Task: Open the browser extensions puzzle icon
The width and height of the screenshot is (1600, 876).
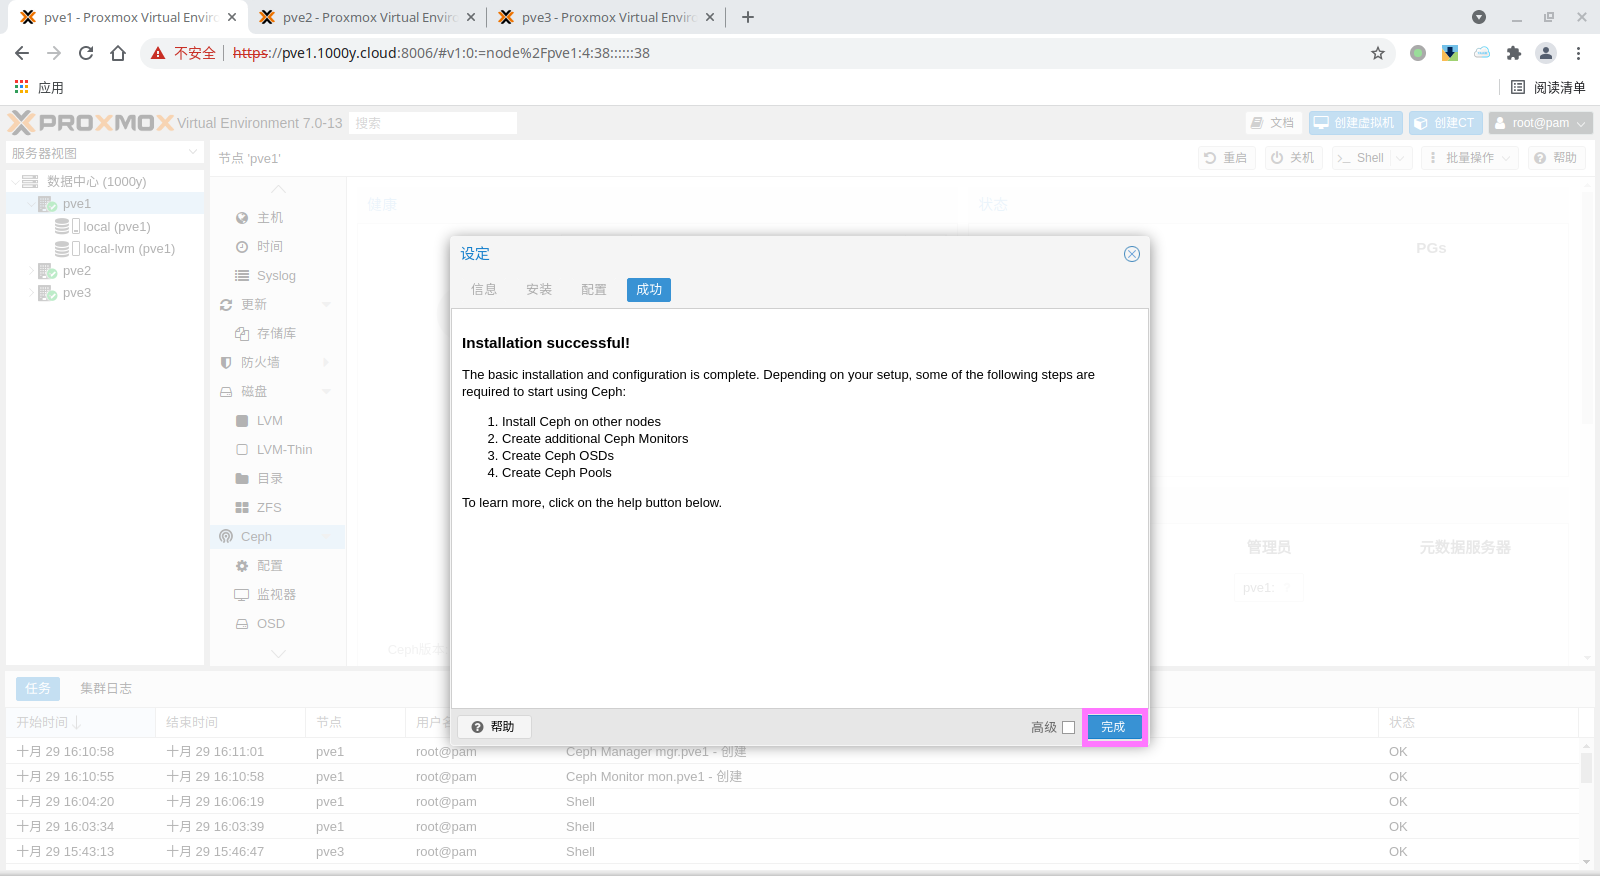Action: (x=1513, y=53)
